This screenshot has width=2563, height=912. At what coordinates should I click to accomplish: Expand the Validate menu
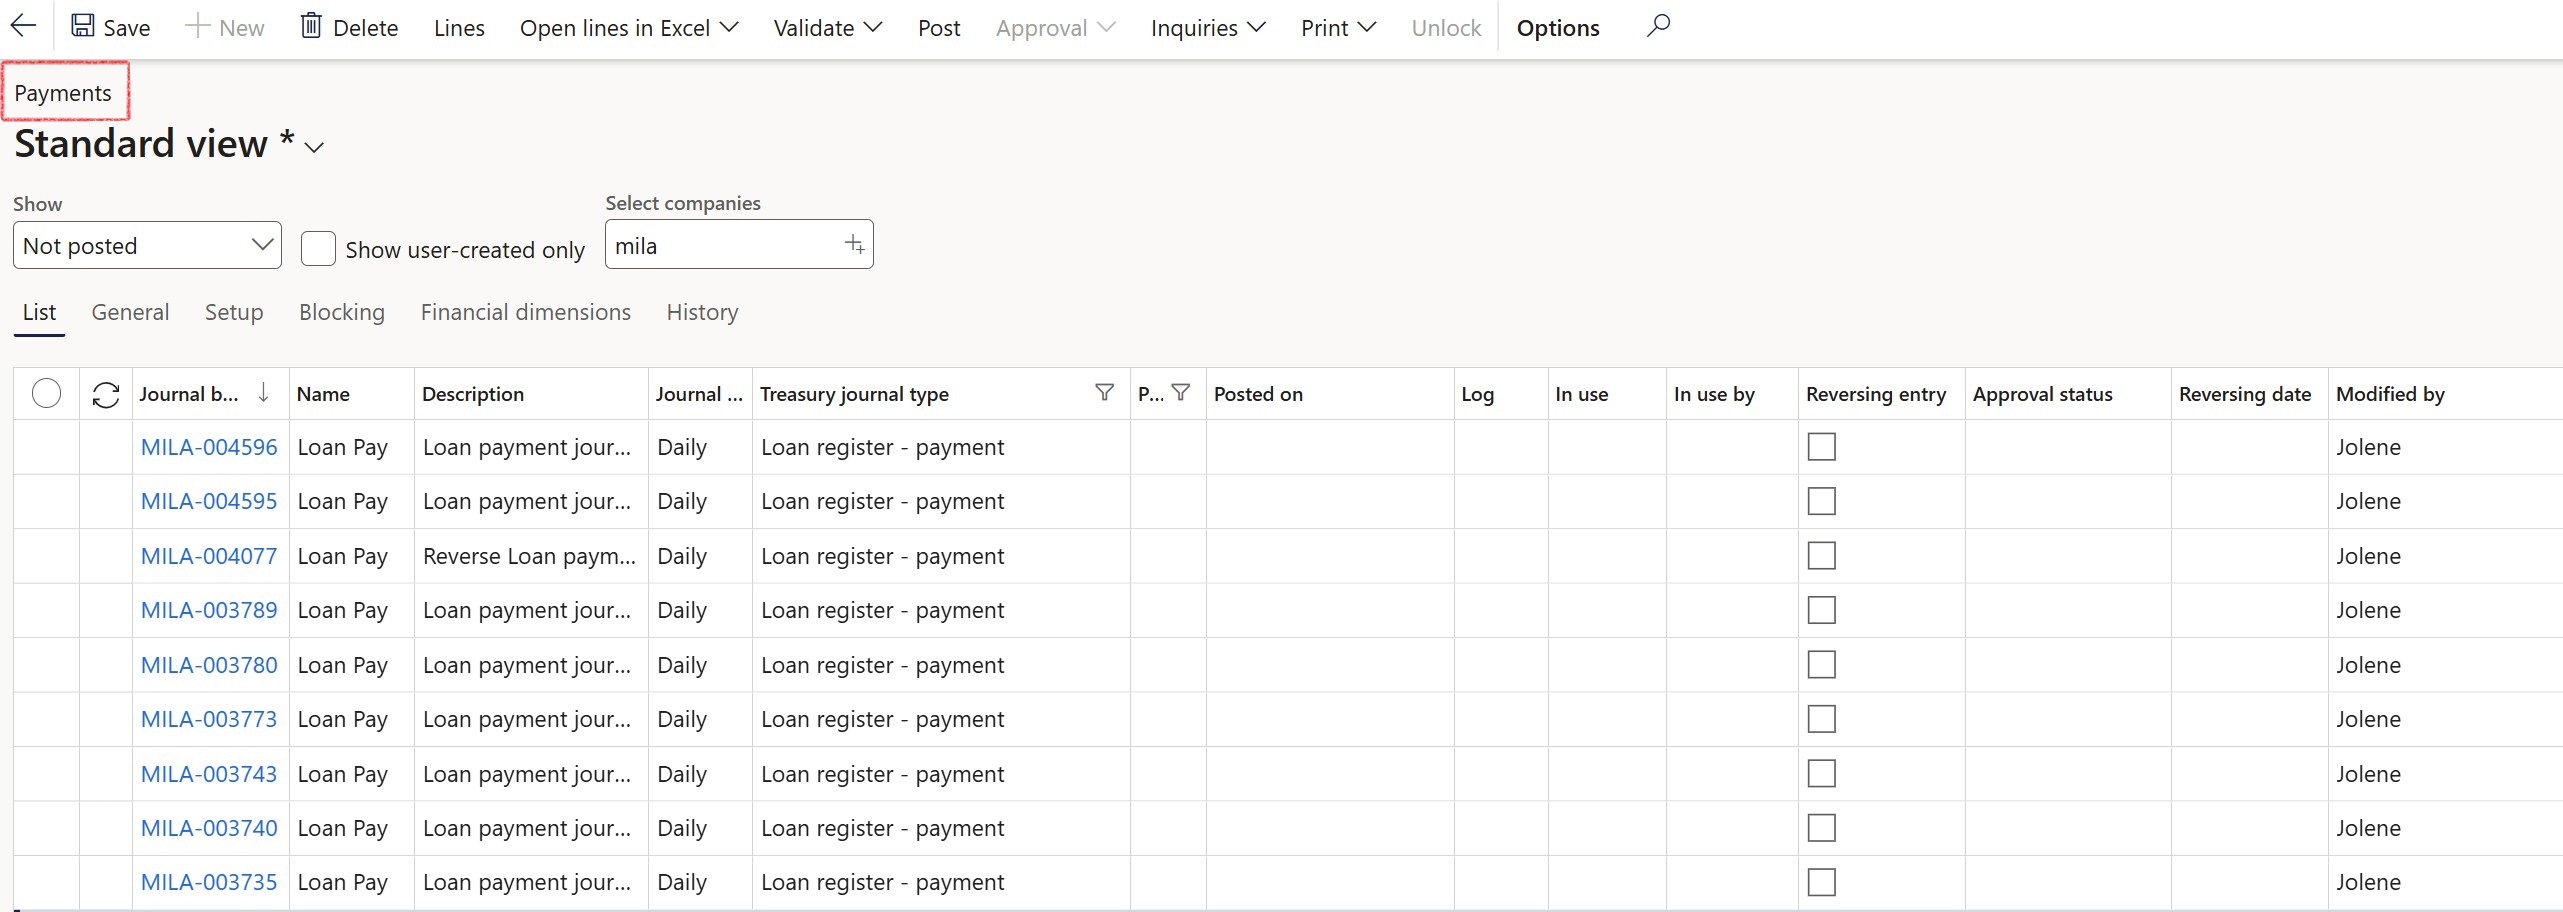(x=827, y=28)
